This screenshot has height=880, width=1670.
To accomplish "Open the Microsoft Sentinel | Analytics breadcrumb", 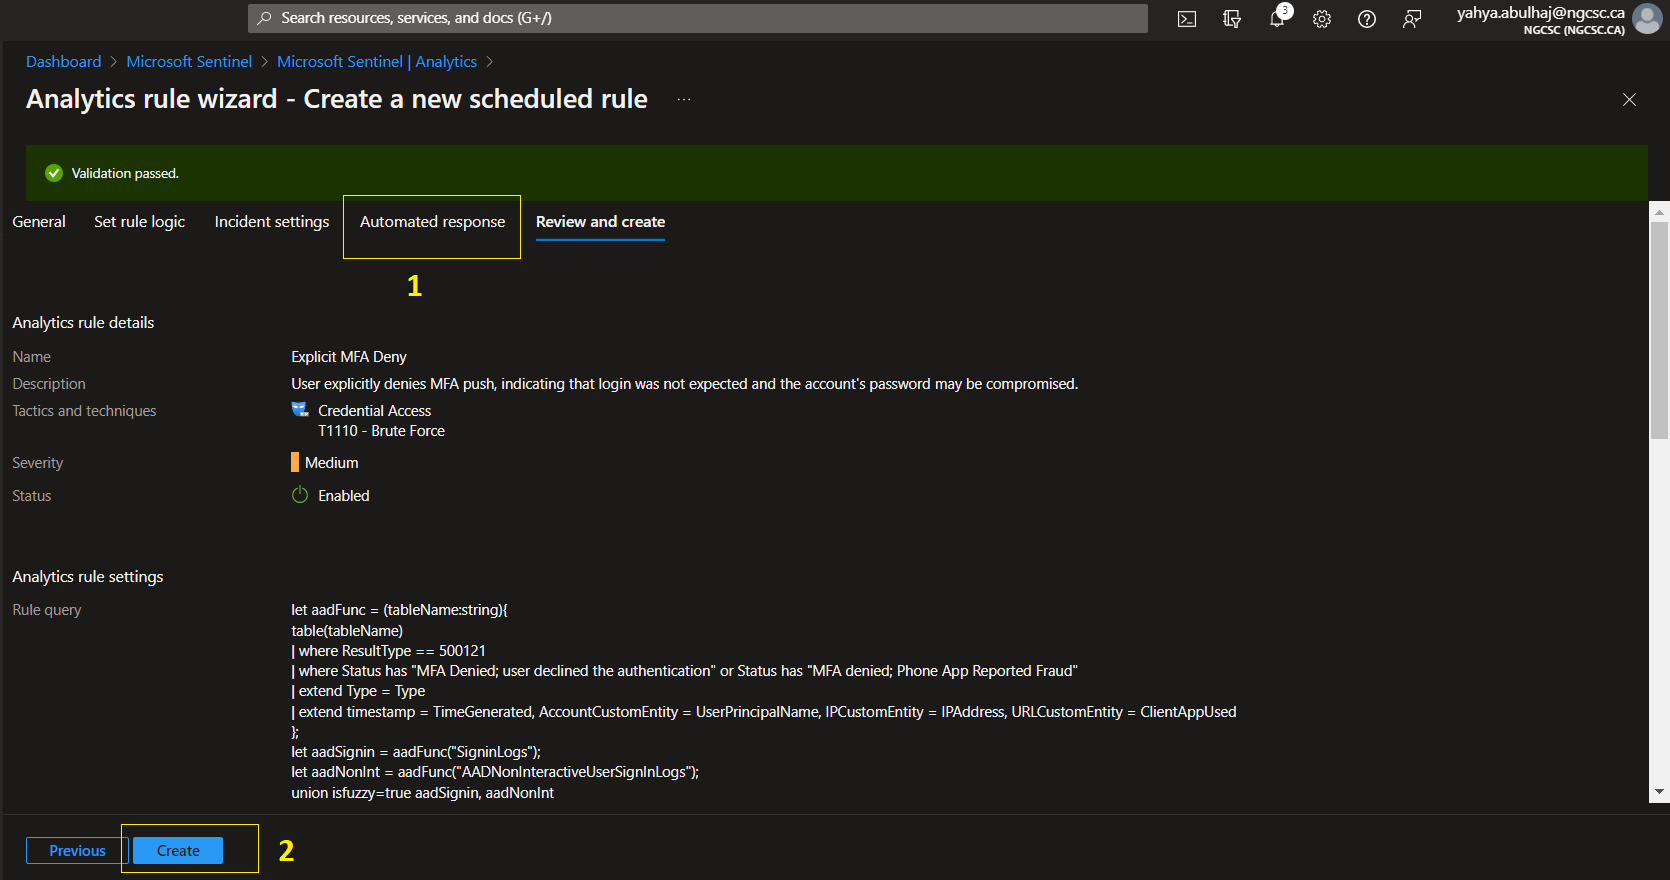I will pos(377,62).
